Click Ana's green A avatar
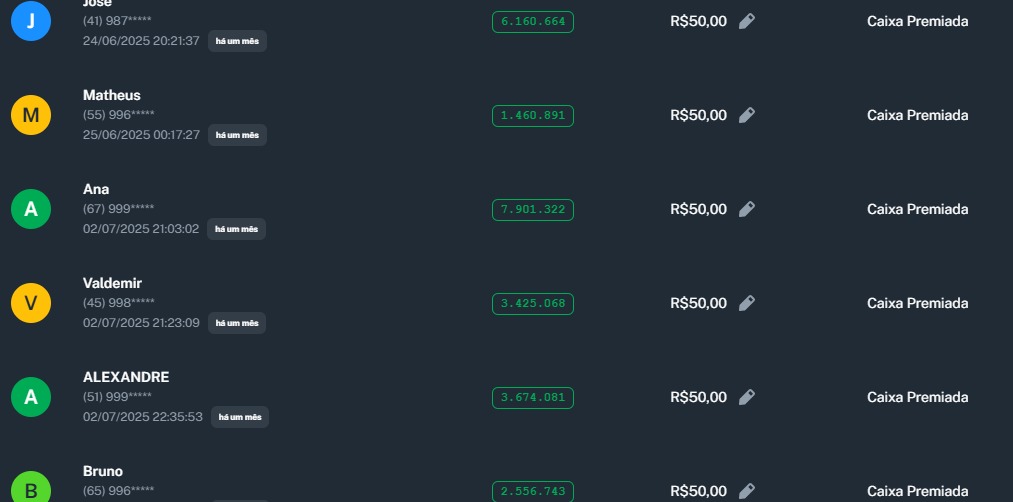The image size is (1013, 502). click(31, 209)
